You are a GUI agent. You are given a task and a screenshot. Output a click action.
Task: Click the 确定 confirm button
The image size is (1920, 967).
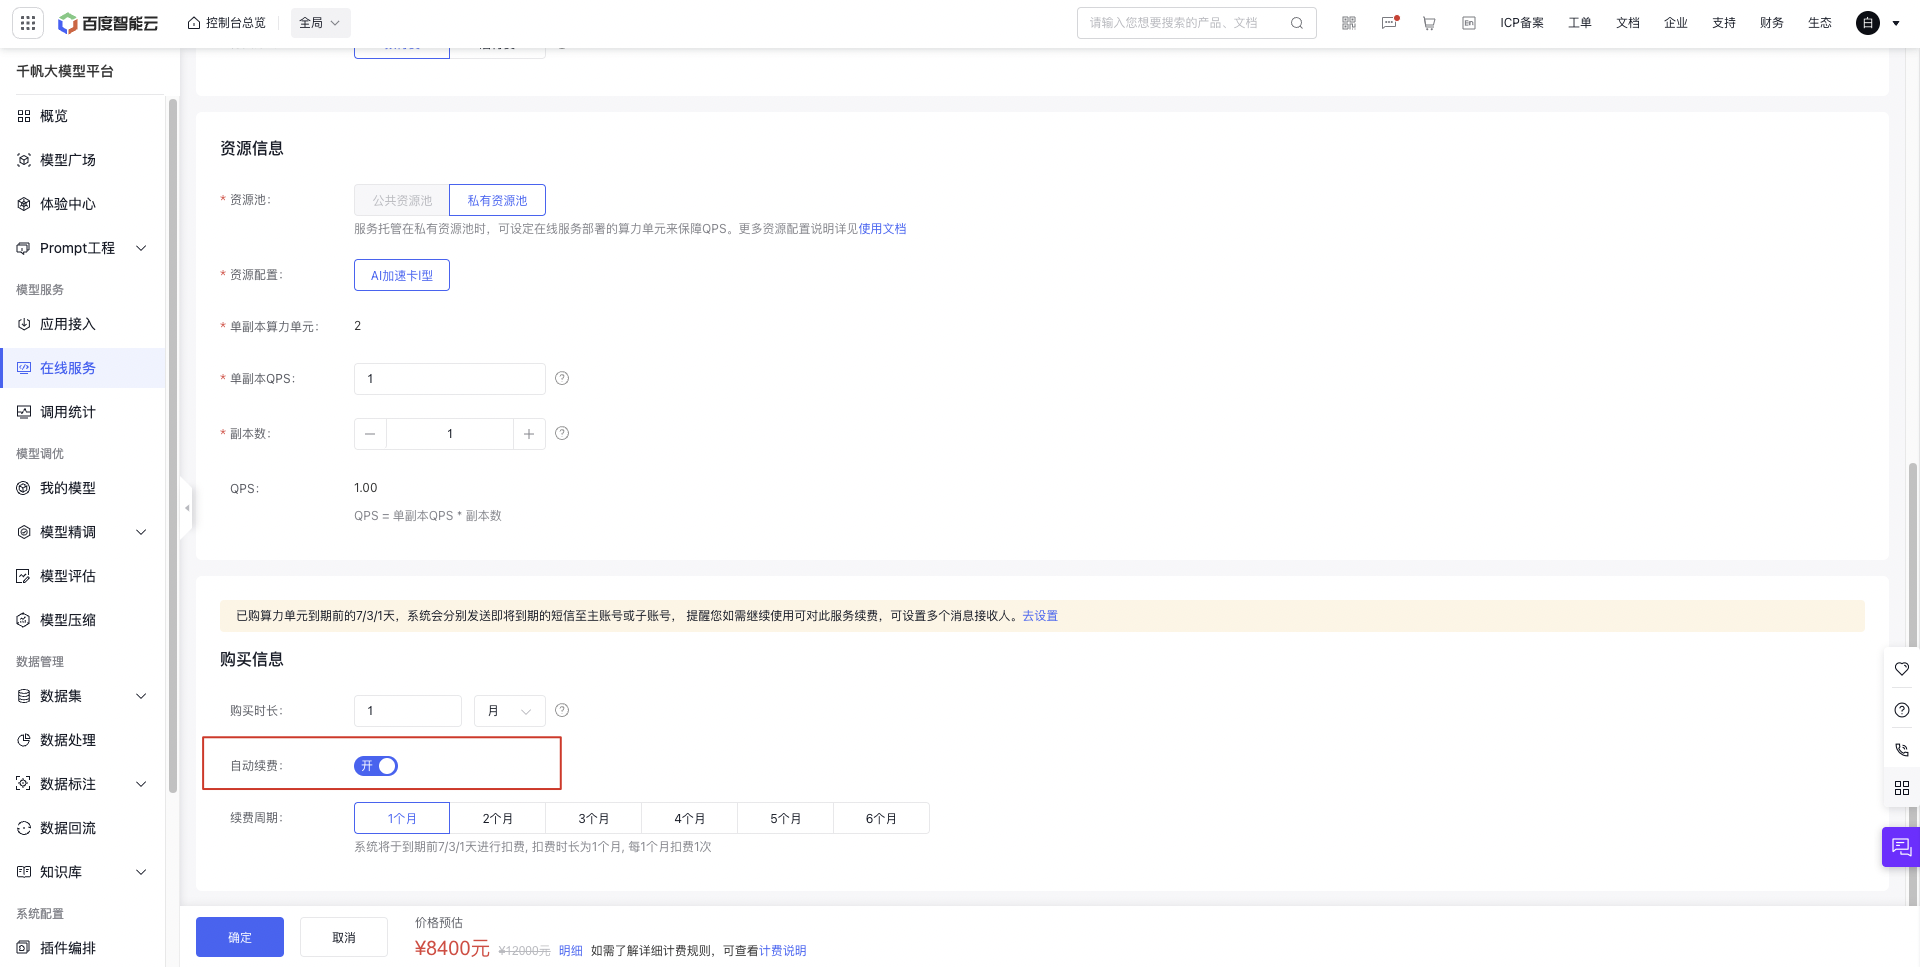[240, 937]
